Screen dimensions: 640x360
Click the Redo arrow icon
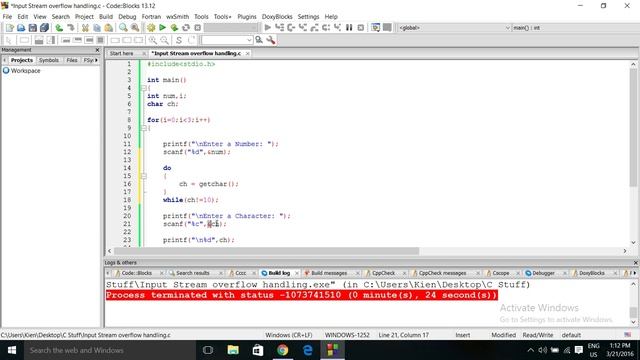(x=71, y=28)
